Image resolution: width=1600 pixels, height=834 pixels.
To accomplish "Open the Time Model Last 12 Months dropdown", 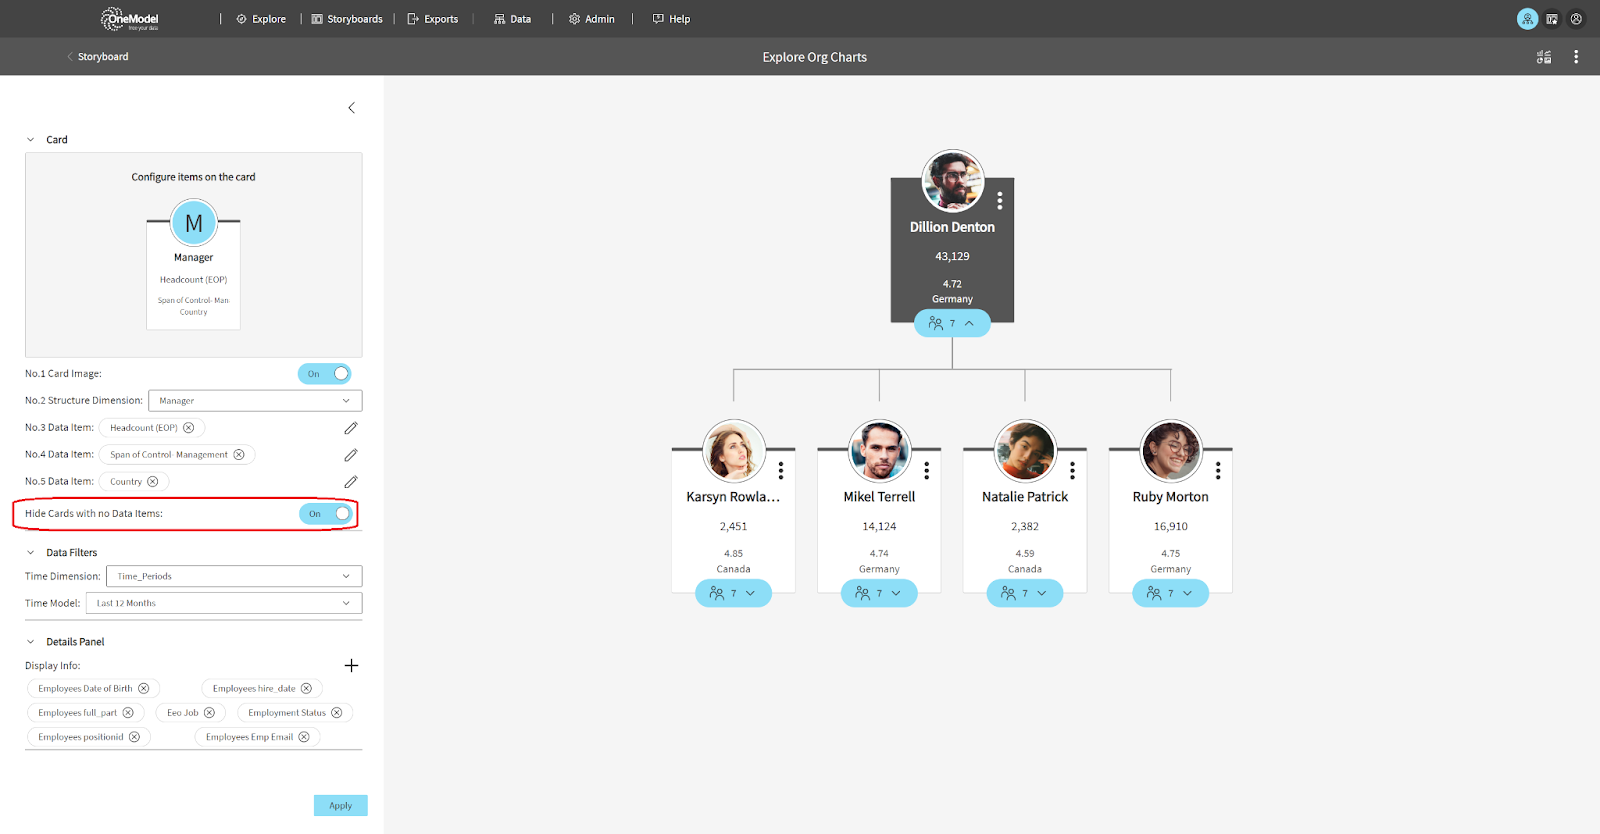I will [x=224, y=604].
